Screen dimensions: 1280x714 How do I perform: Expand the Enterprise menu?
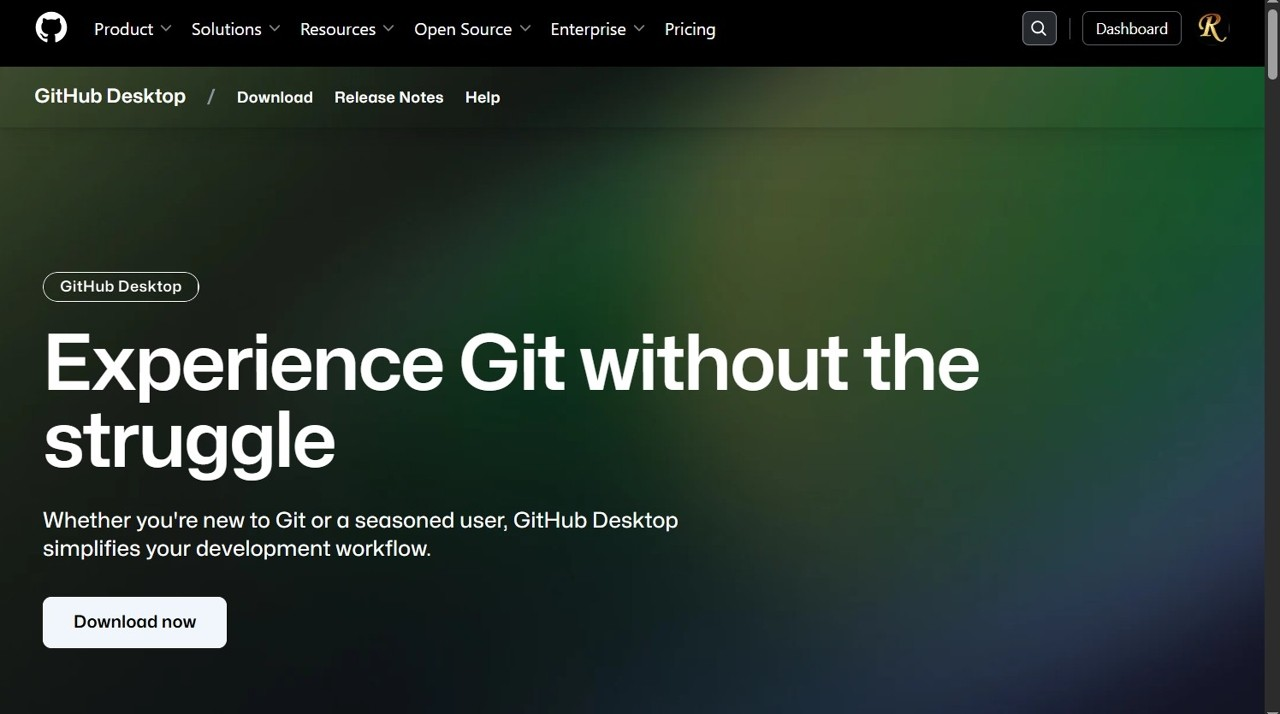pyautogui.click(x=598, y=29)
